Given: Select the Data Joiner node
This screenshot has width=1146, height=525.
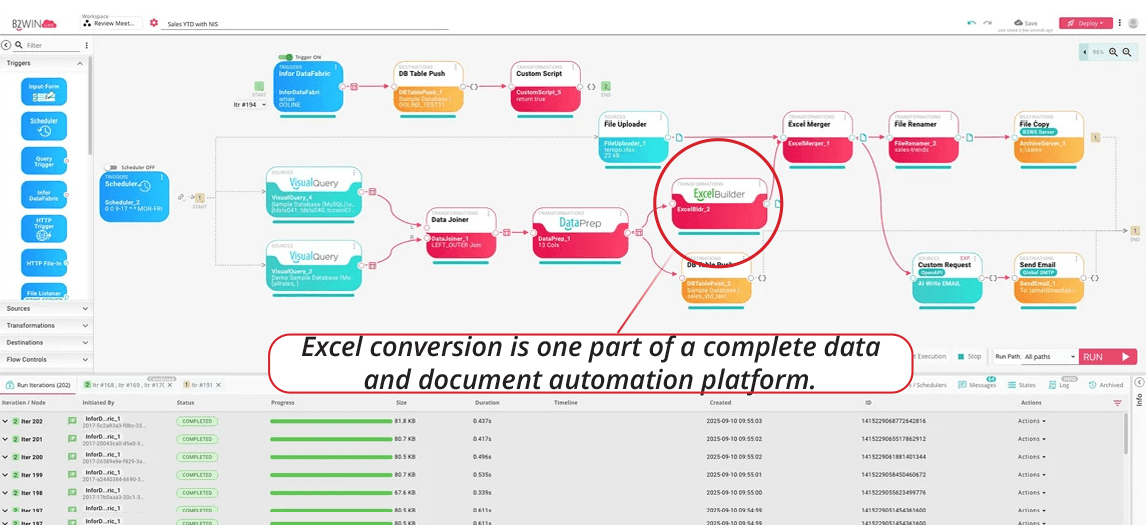Looking at the screenshot, I should [461, 233].
